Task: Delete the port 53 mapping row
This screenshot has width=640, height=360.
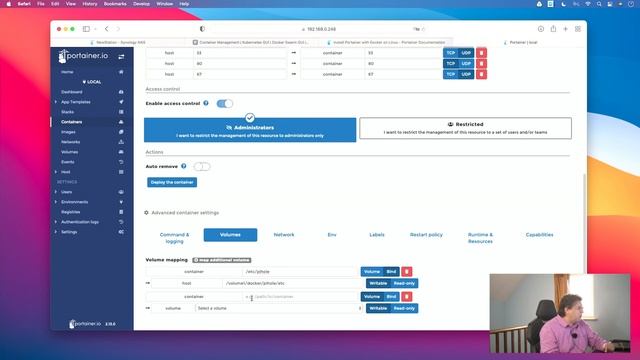Action: 481,53
